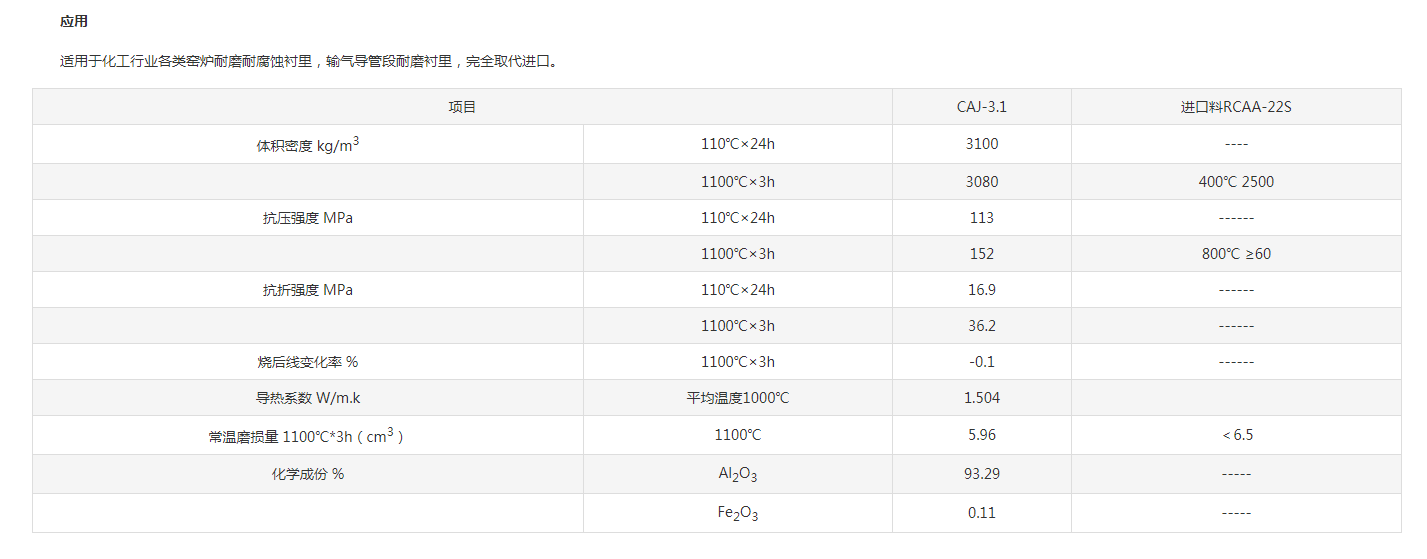Click the CAJ-3.1 column header
The width and height of the screenshot is (1427, 559).
coord(982,107)
